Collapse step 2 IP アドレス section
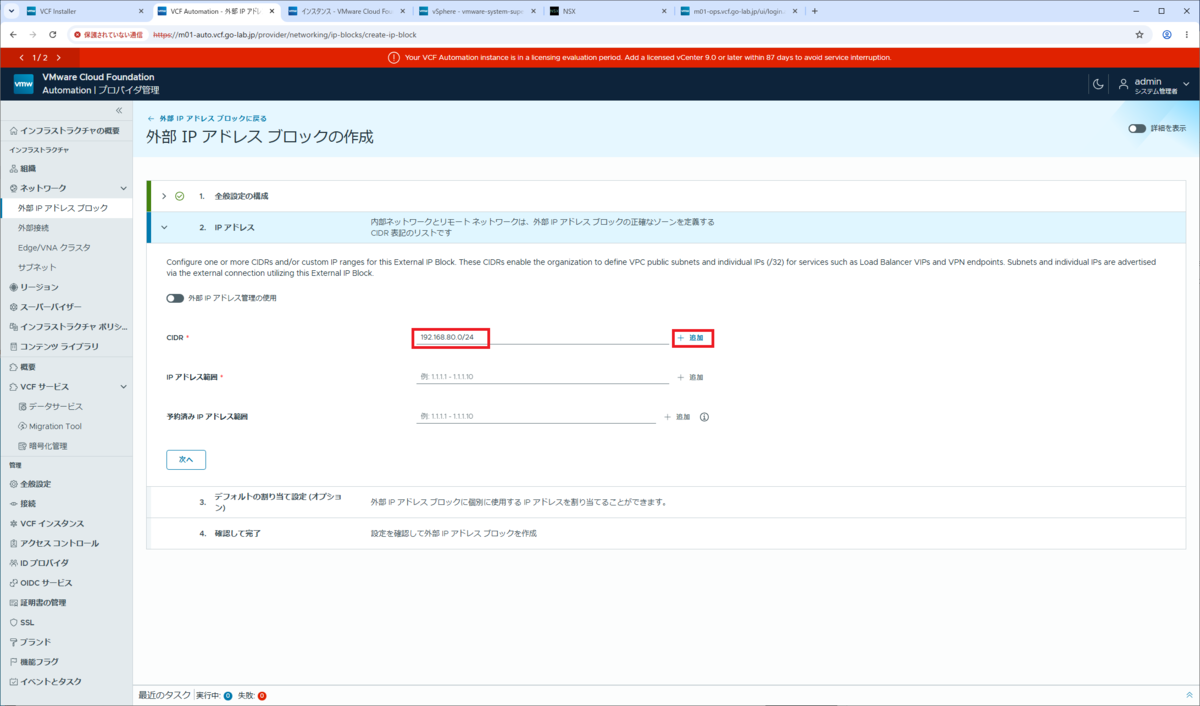 pos(164,227)
